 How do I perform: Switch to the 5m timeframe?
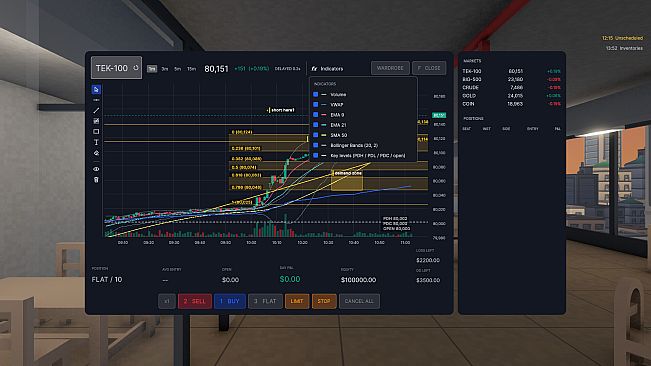tap(178, 69)
